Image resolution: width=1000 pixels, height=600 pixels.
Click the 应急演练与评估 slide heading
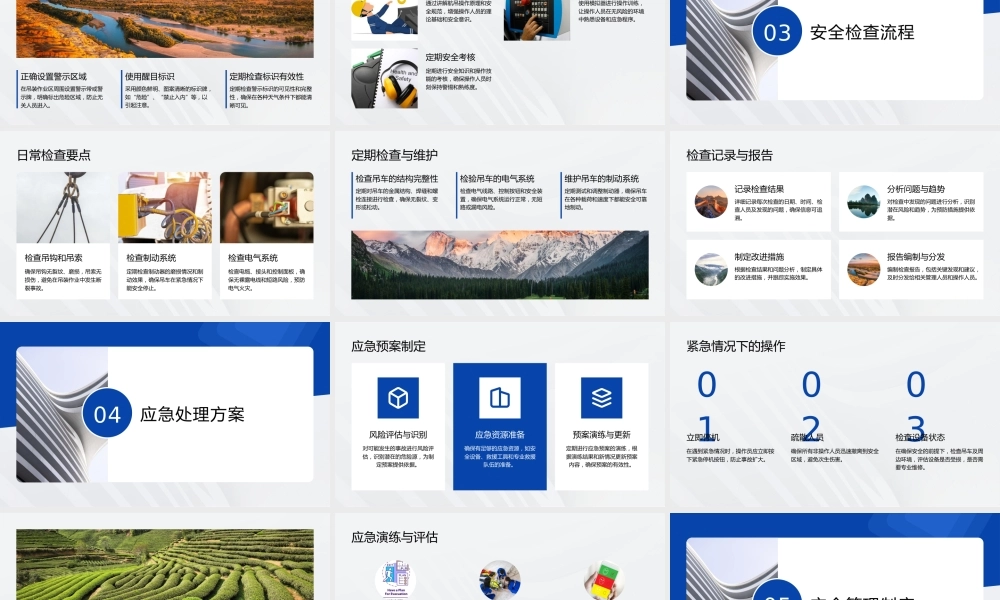pos(394,538)
